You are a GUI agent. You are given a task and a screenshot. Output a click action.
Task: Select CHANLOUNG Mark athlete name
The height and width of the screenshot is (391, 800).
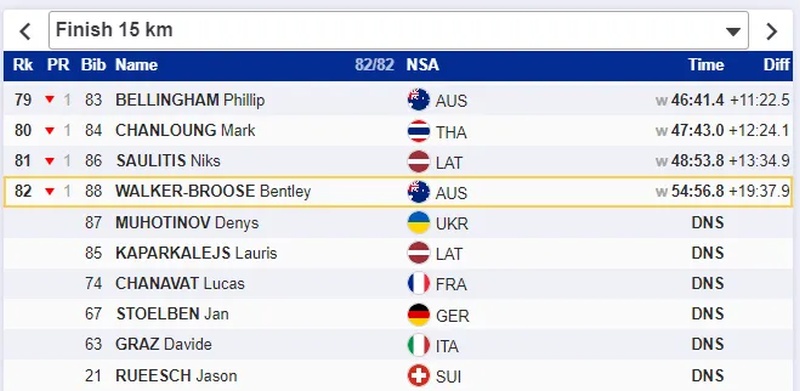pos(185,131)
